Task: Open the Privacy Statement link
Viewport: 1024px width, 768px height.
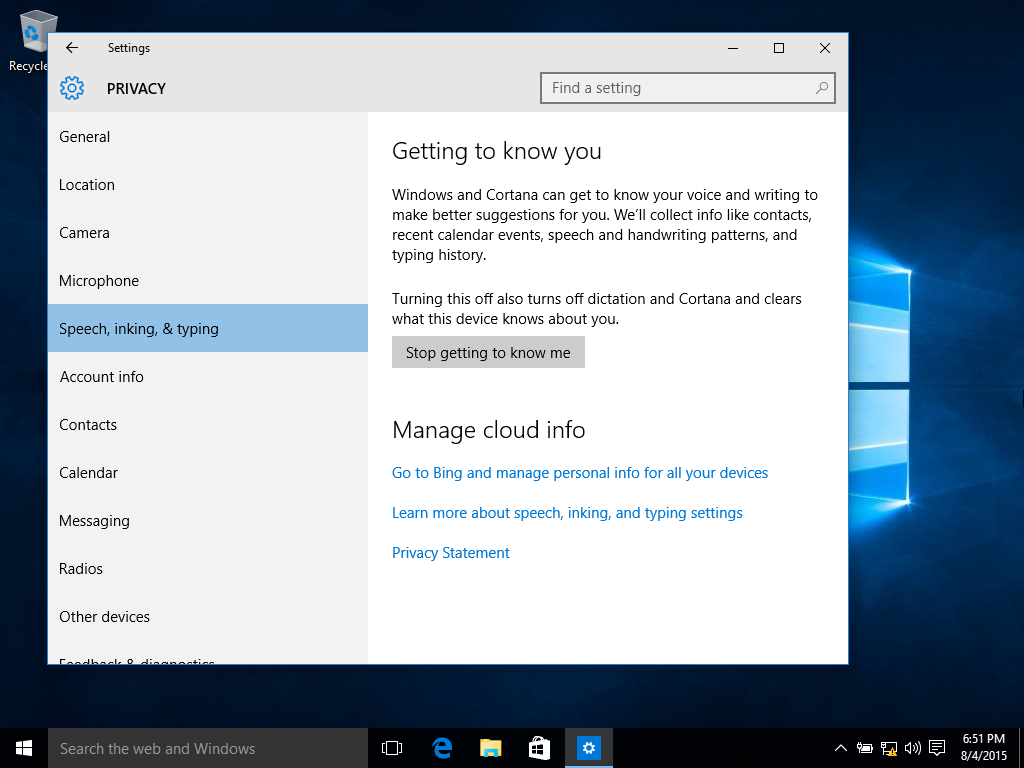Action: click(451, 552)
